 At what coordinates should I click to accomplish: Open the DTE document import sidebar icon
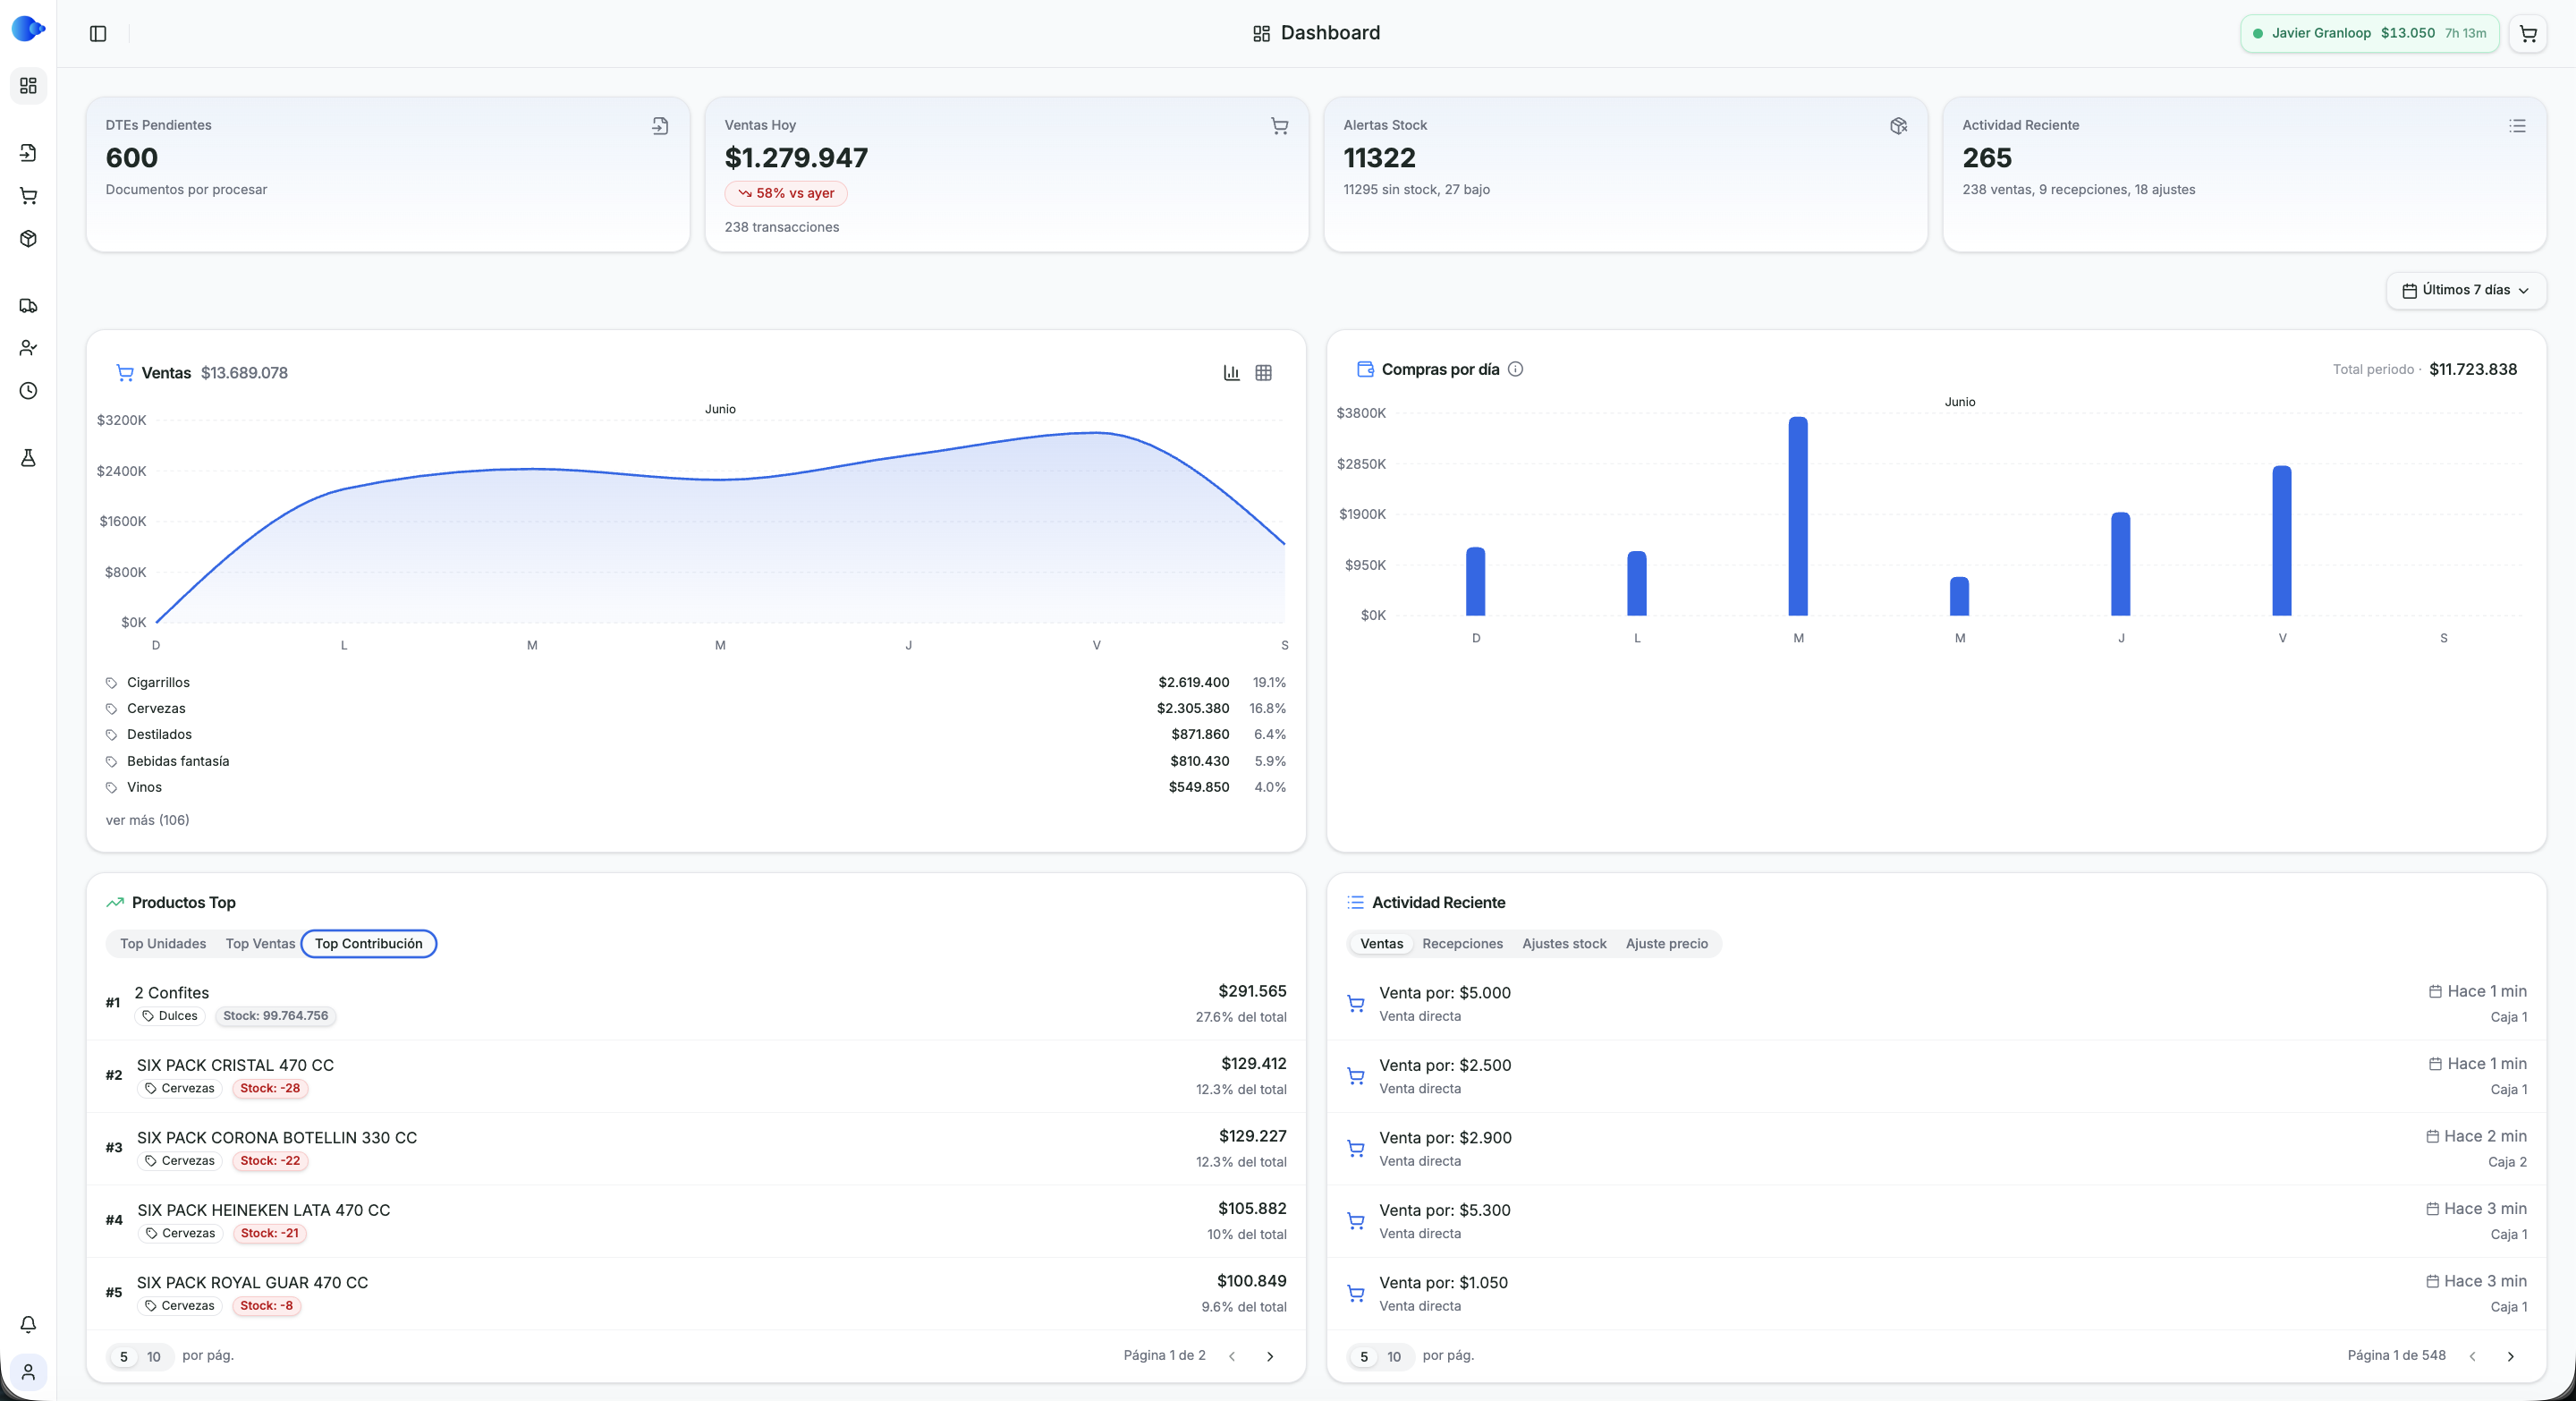click(28, 153)
